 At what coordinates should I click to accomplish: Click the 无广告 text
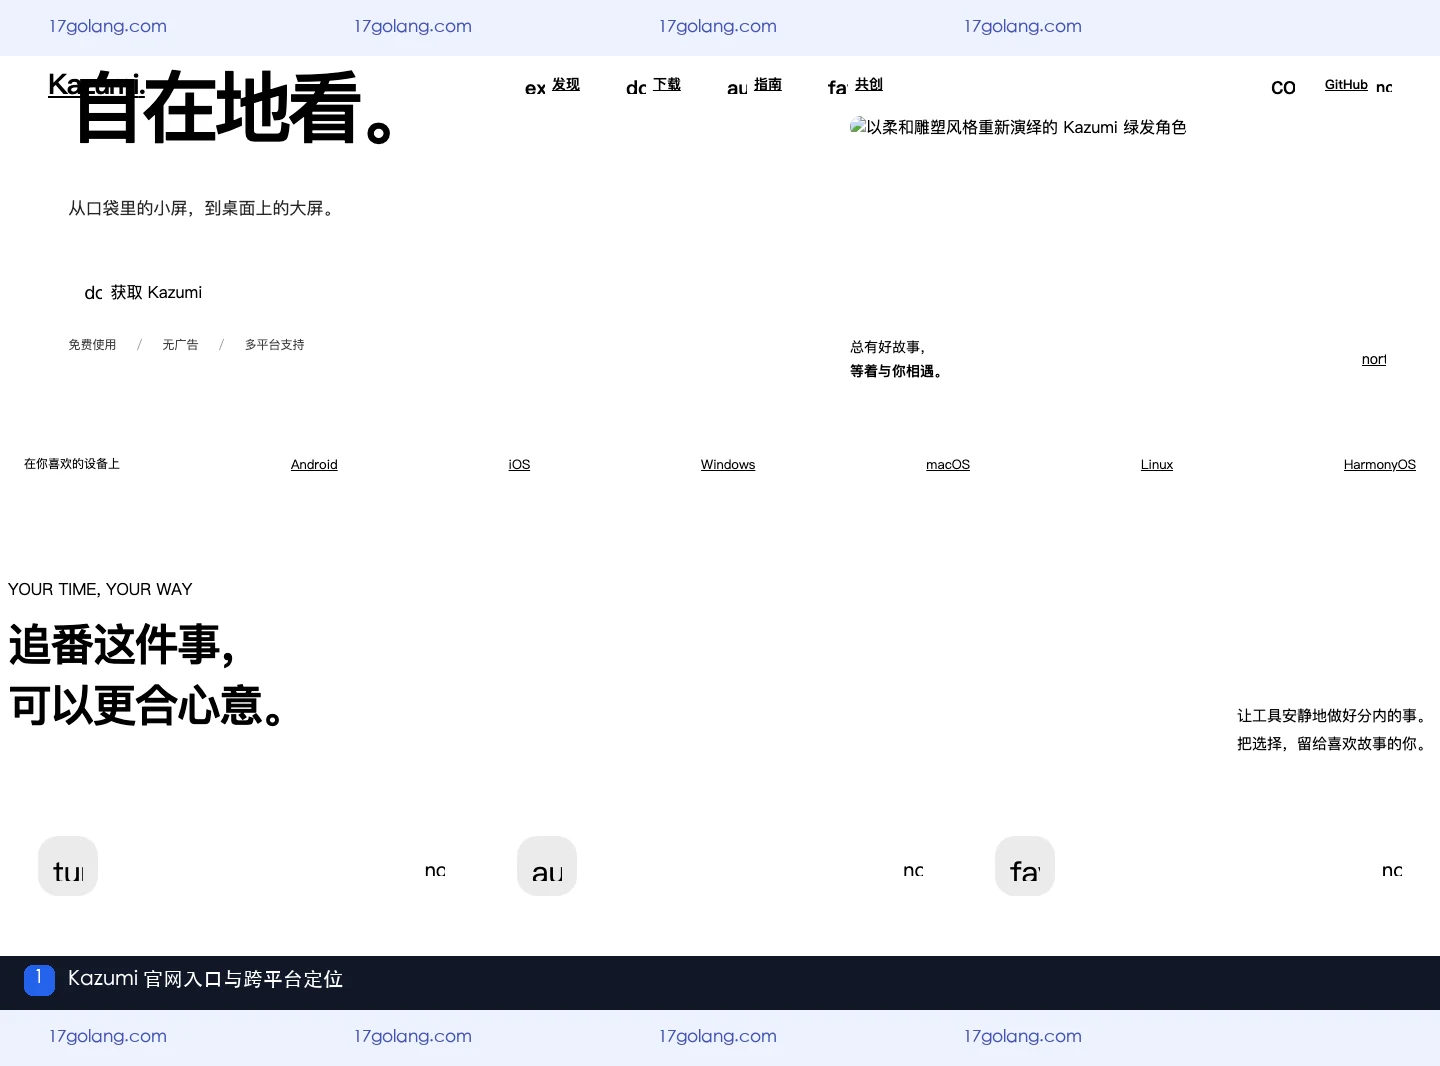[180, 345]
